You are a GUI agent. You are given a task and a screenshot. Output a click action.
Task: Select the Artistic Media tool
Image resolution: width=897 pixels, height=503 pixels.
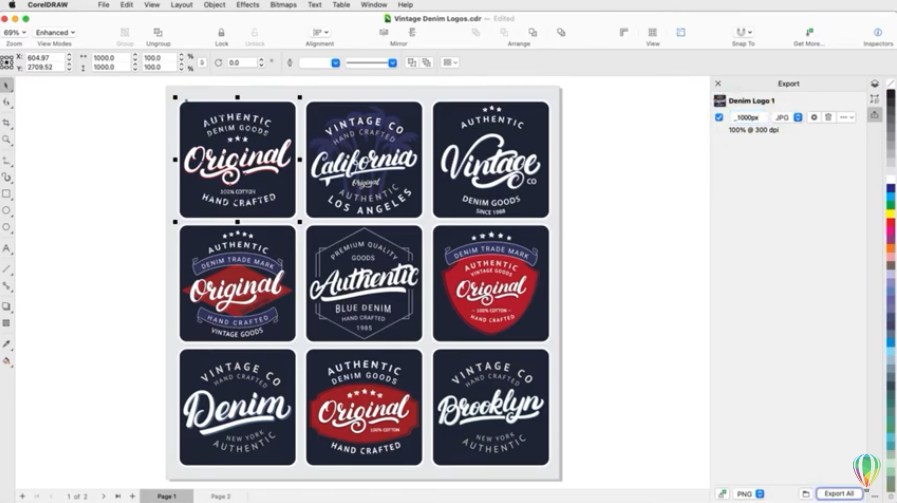pos(7,177)
